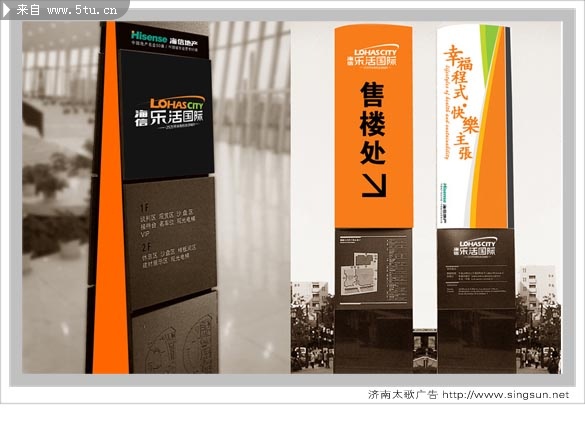Viewport: 585px width, 425px height.
Task: Click the 幸福程式 快樂主張 calligraphy text
Action: 460,103
